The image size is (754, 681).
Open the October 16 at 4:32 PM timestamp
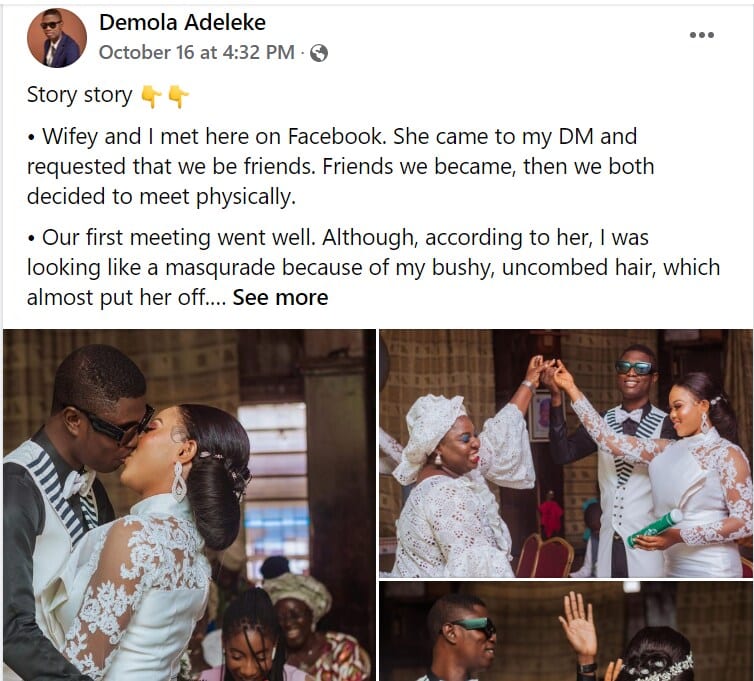pos(196,53)
